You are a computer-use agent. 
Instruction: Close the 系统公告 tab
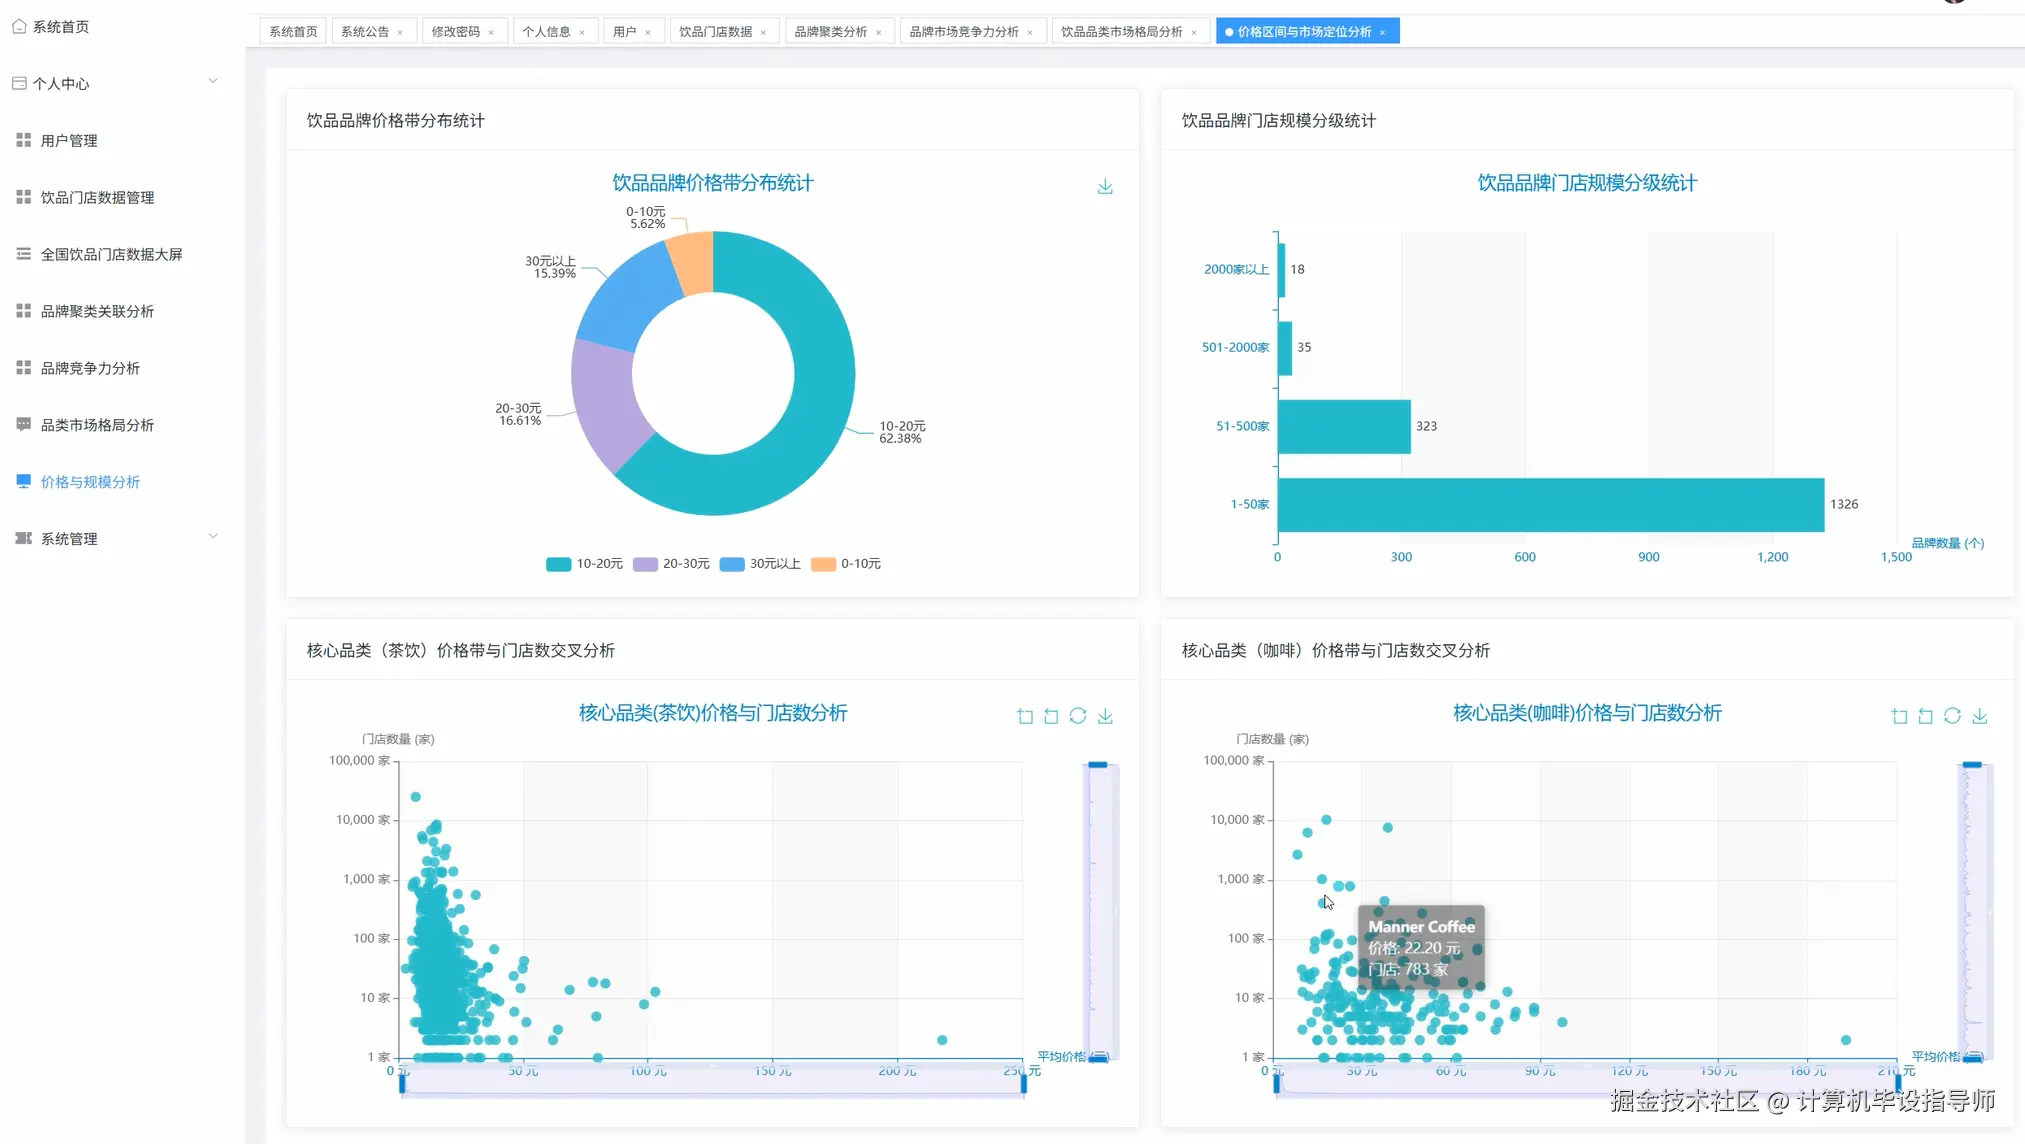pos(400,33)
